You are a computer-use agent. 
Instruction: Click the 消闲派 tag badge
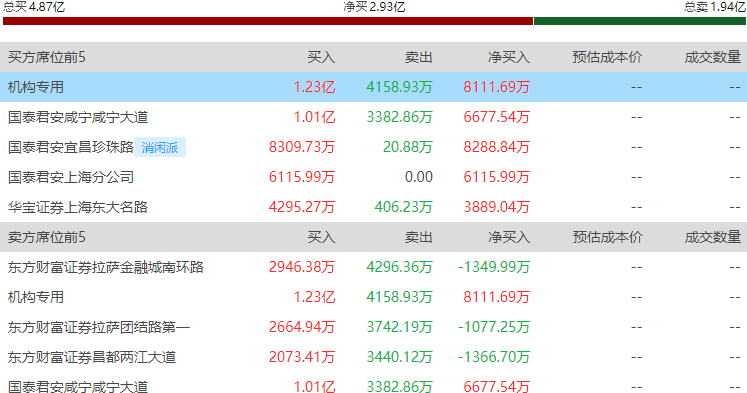pyautogui.click(x=160, y=147)
